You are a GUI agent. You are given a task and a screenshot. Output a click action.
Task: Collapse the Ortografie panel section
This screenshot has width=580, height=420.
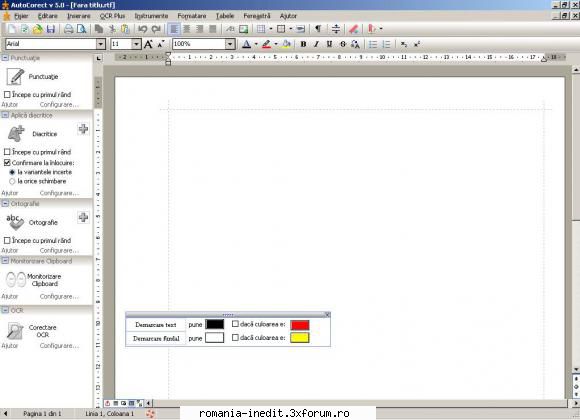5,203
